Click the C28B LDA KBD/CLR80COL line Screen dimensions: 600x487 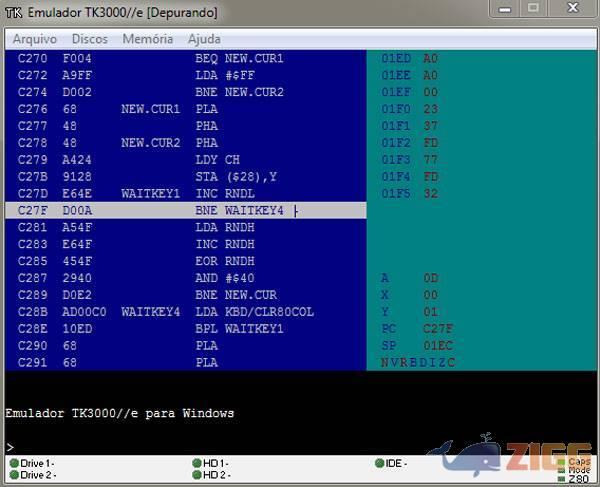[186, 312]
